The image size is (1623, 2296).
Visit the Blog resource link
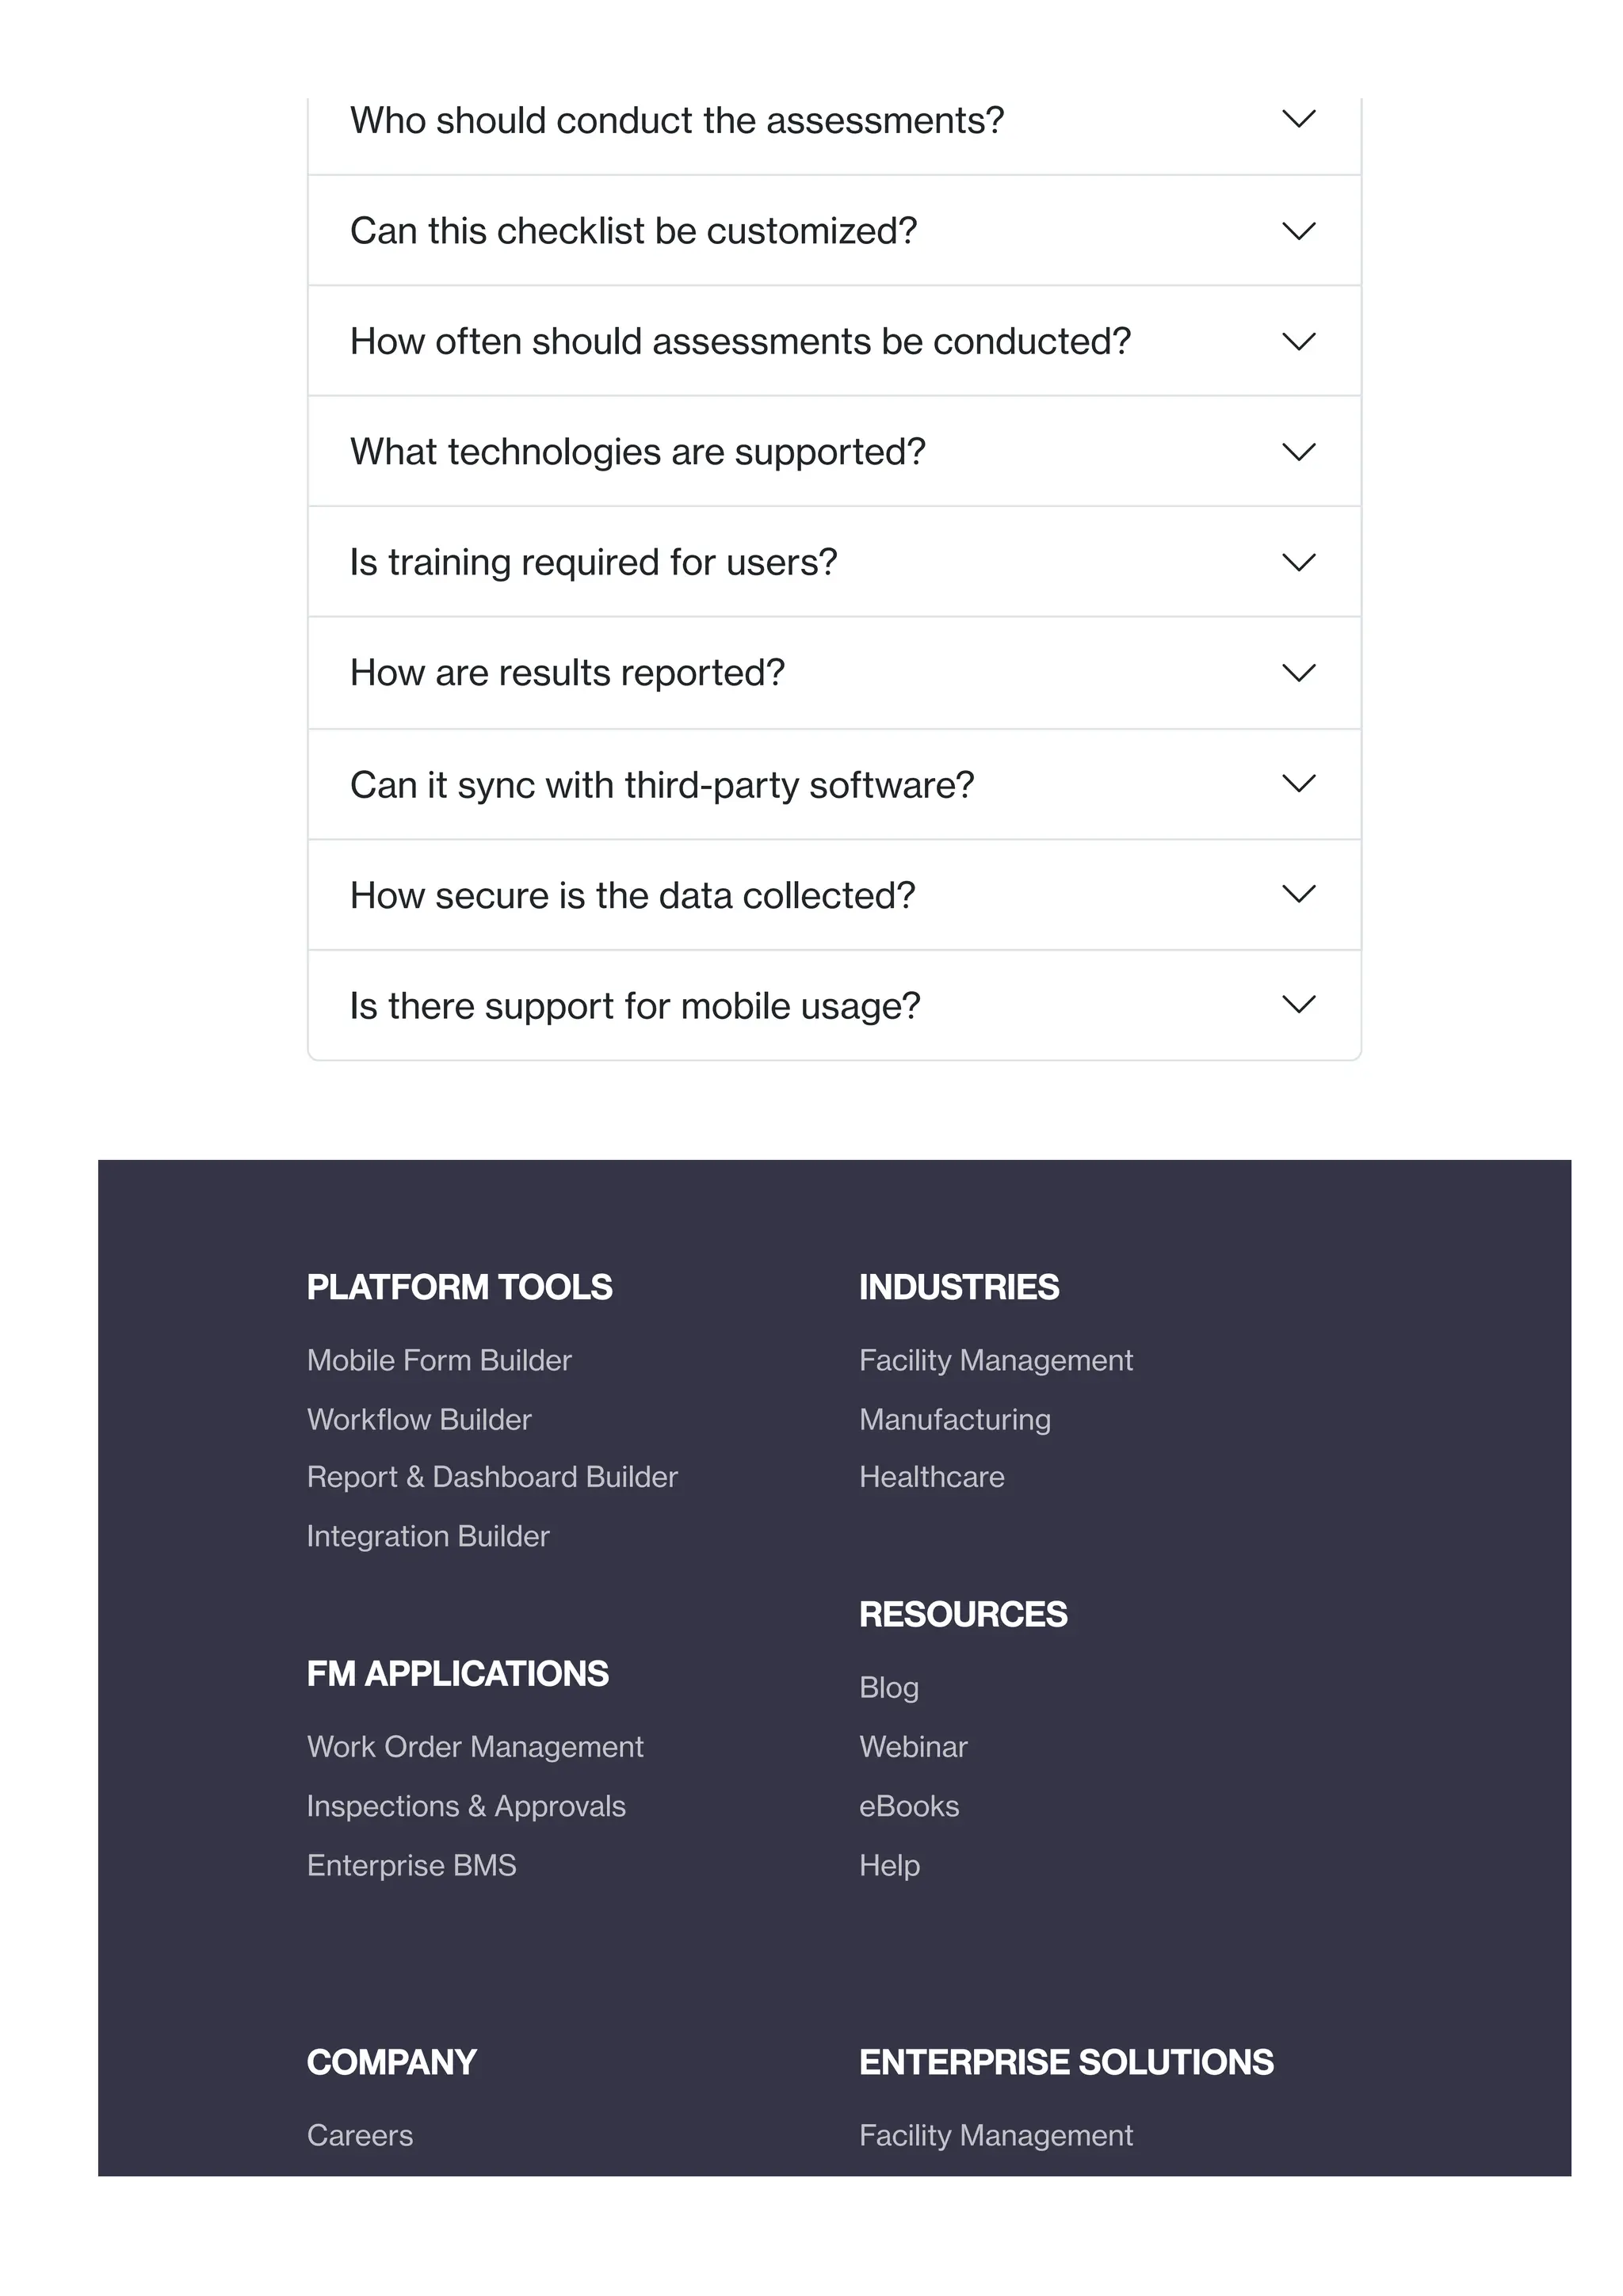point(889,1688)
